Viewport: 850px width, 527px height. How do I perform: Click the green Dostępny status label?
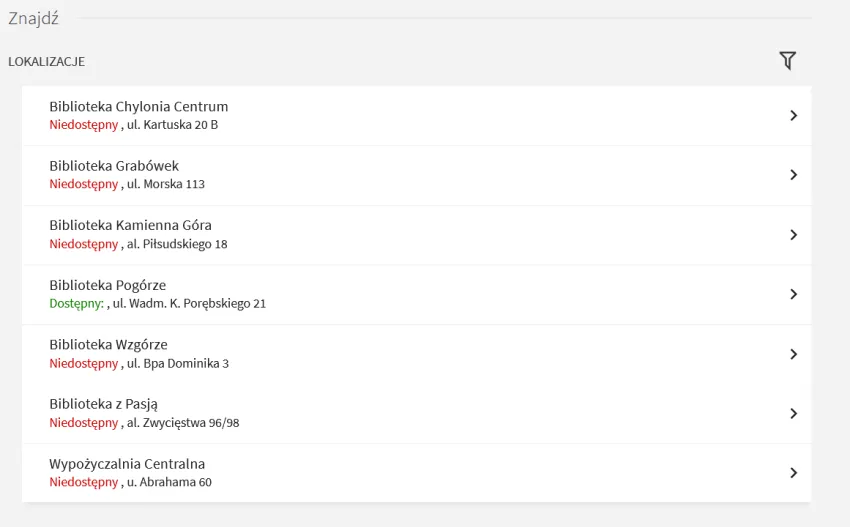[x=77, y=303]
